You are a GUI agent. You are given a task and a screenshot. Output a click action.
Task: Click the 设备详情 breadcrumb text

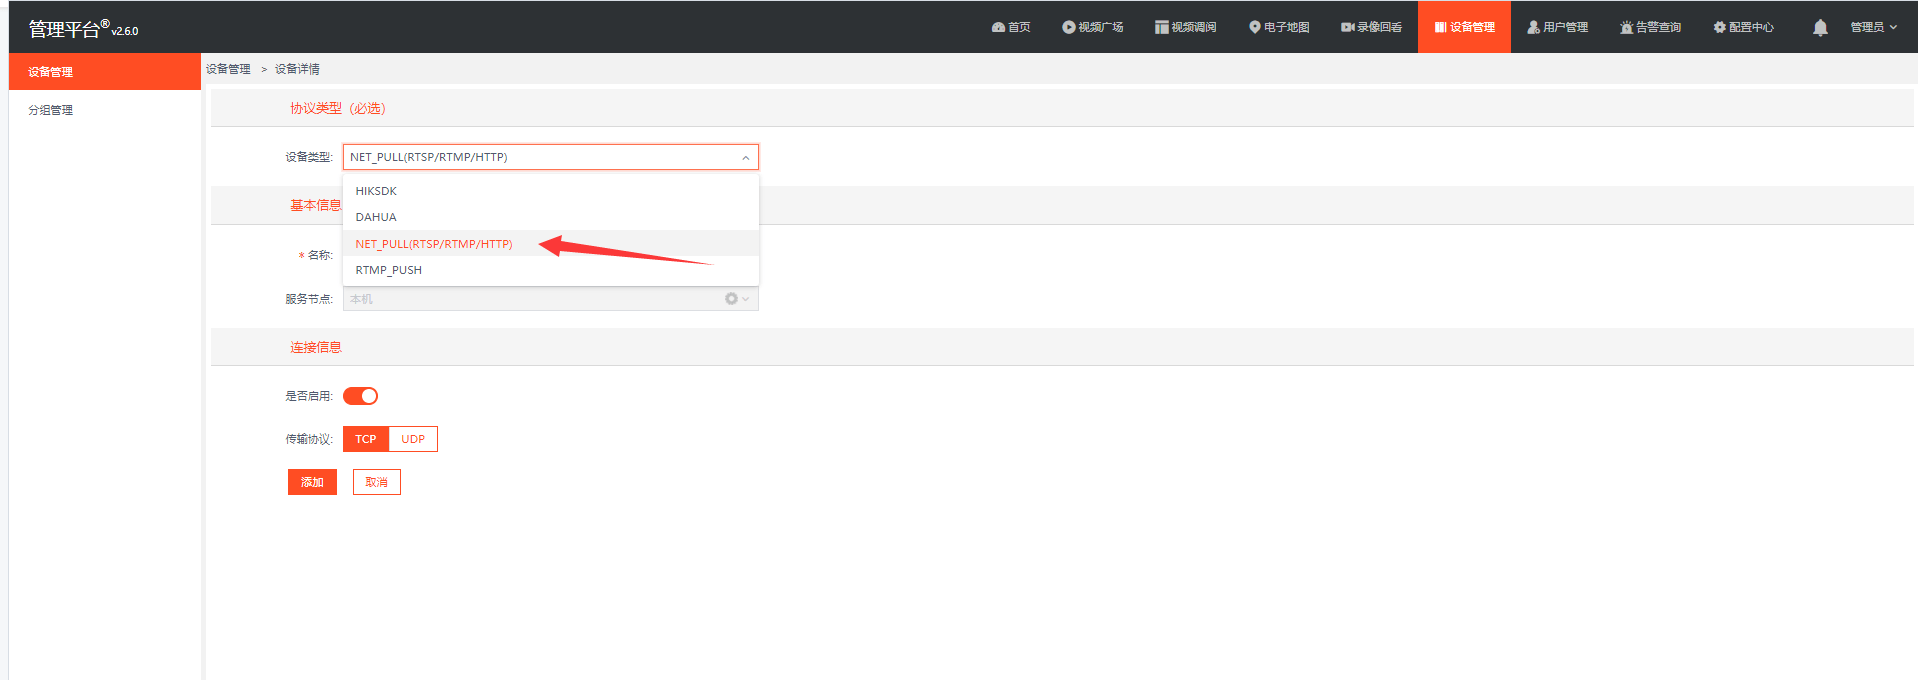(297, 69)
